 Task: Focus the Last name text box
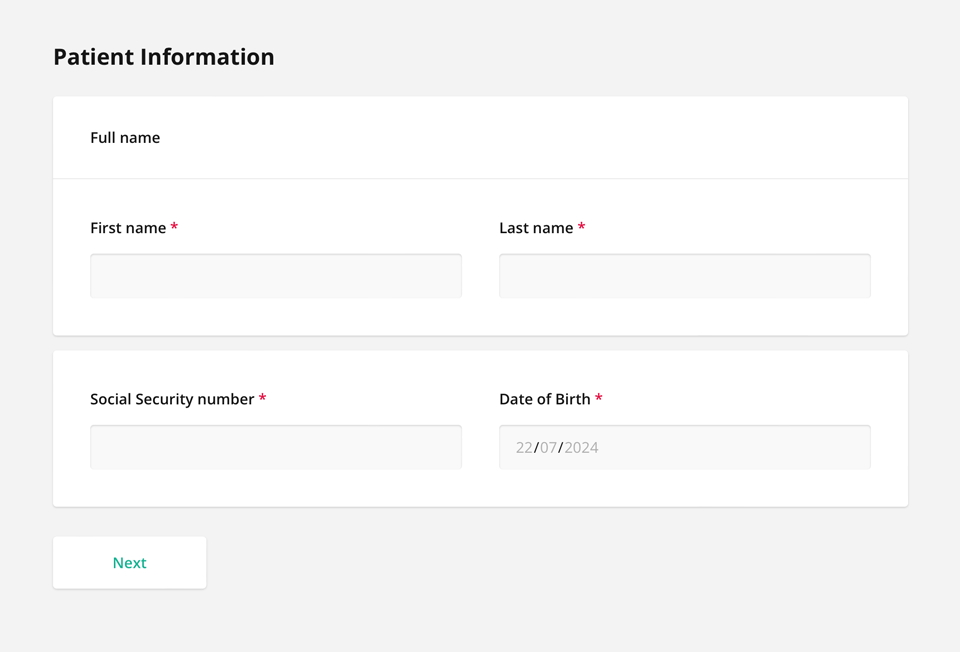(685, 276)
